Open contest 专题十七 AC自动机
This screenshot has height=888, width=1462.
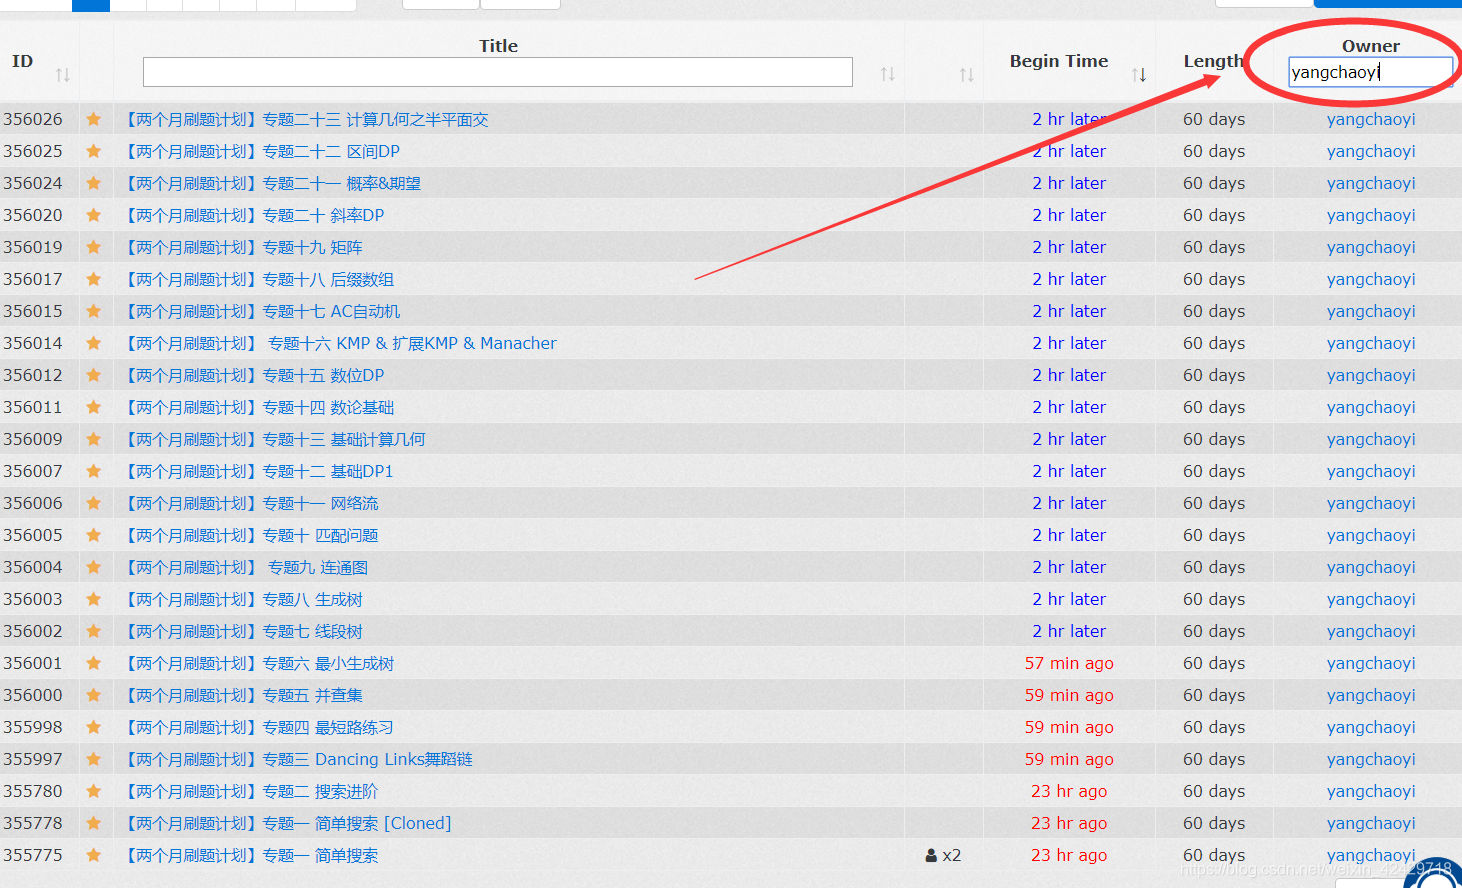(262, 311)
